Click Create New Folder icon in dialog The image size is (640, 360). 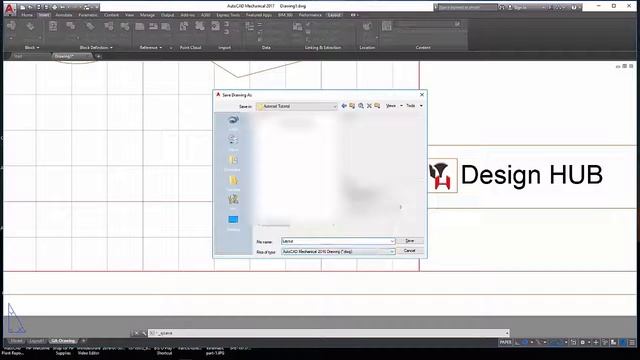[377, 106]
